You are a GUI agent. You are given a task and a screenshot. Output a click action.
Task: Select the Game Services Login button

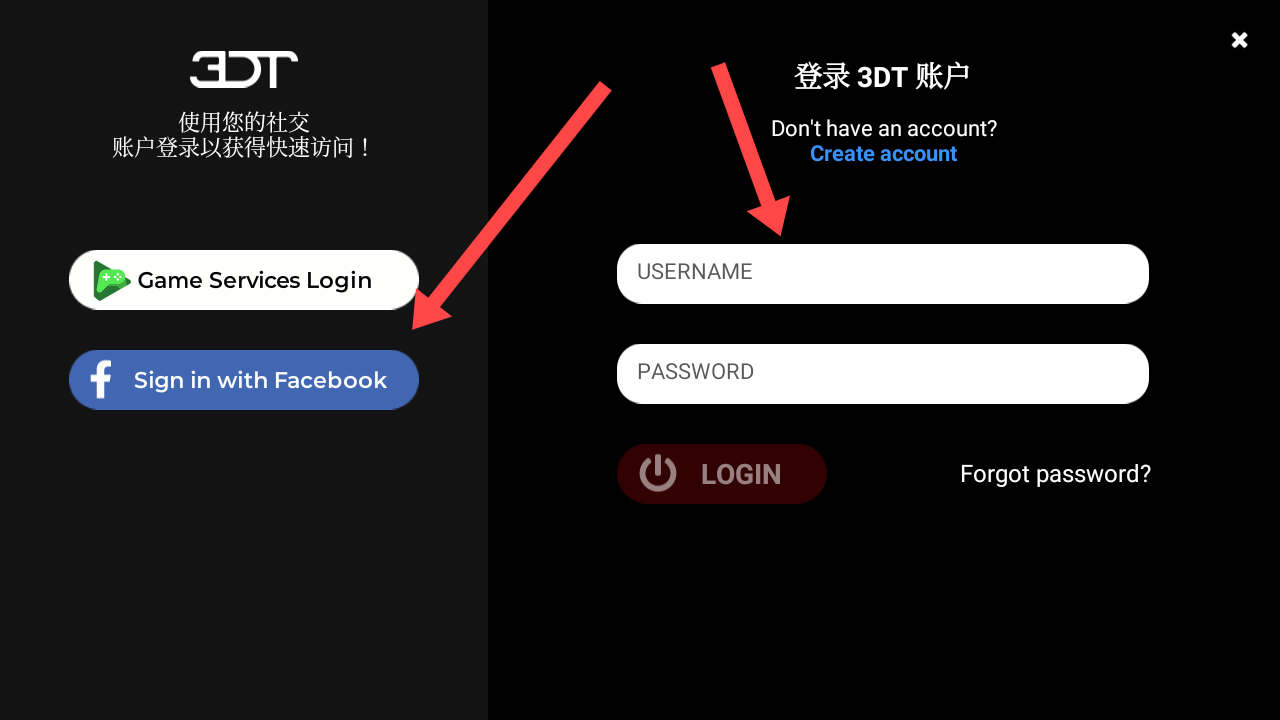pyautogui.click(x=244, y=280)
